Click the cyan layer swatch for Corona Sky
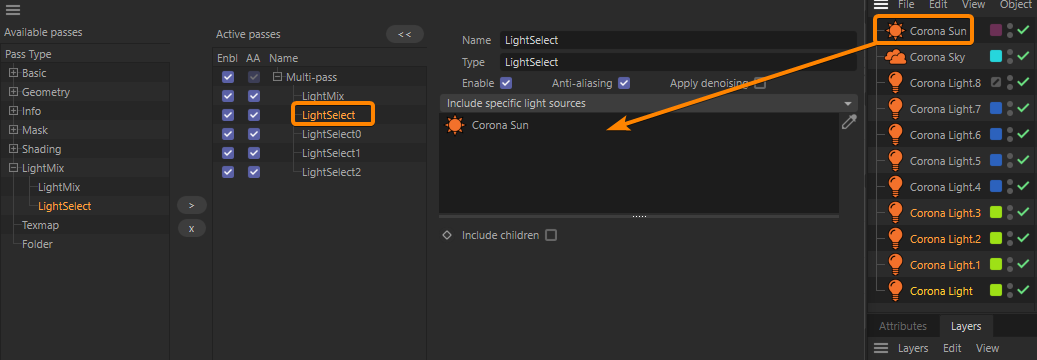Screen dimensions: 1037x360 [x=995, y=57]
